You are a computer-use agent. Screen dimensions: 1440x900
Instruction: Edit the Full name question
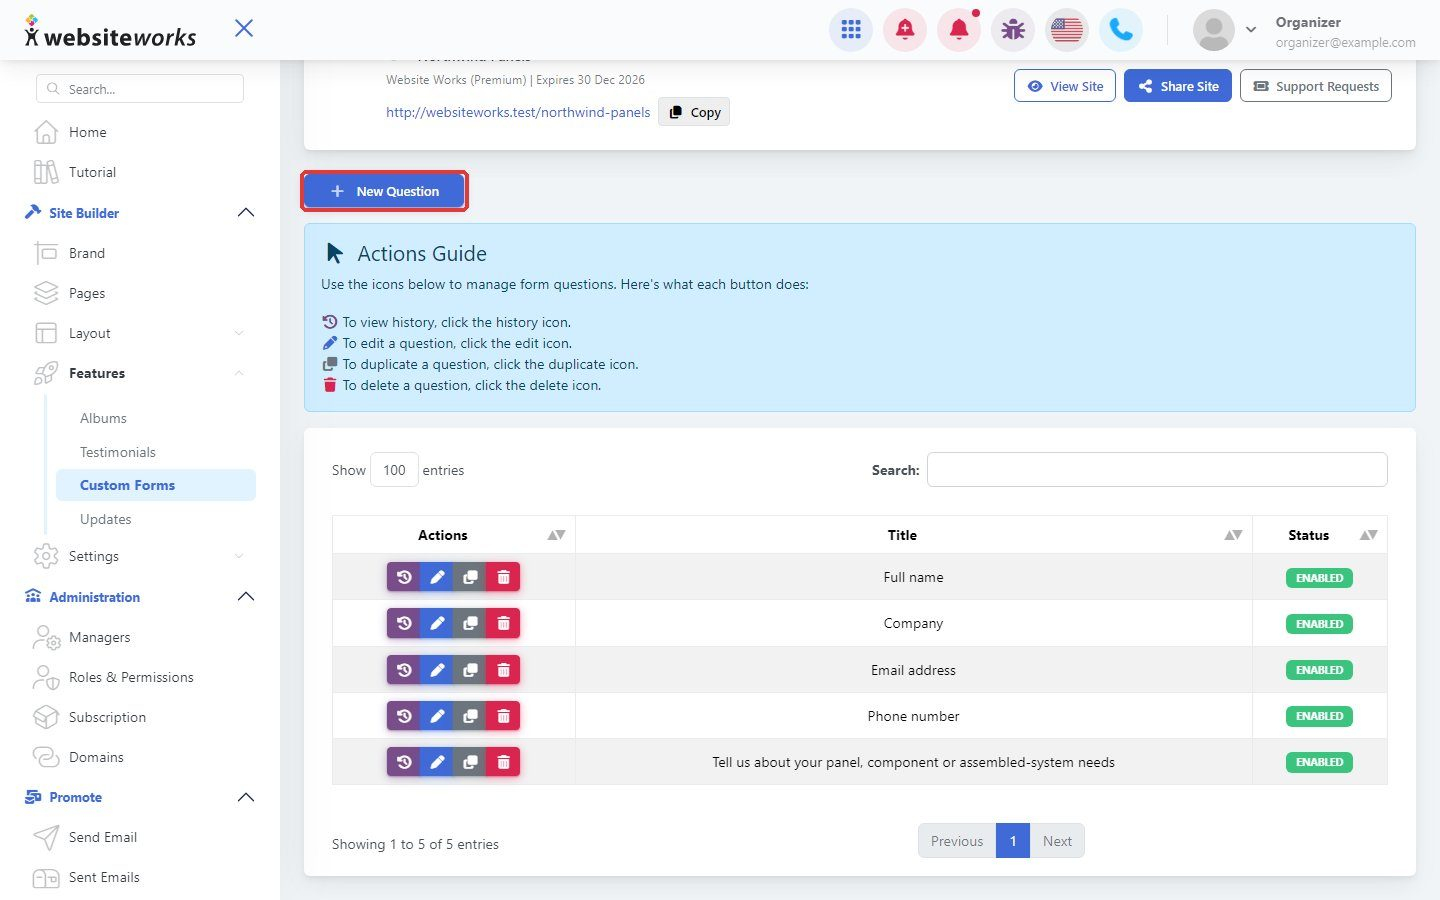[x=437, y=577]
